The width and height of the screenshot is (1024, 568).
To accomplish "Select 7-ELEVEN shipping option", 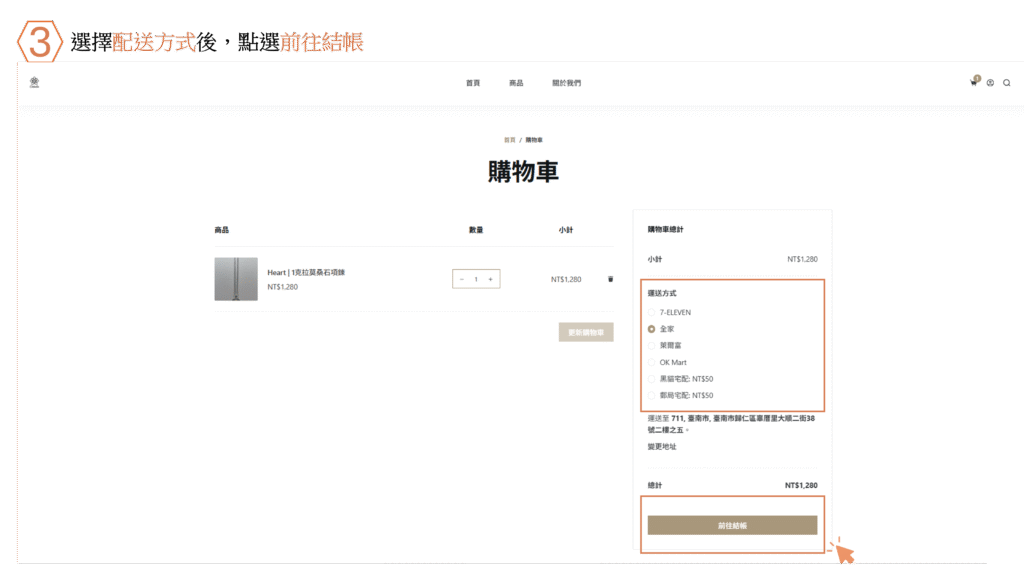I will 652,312.
